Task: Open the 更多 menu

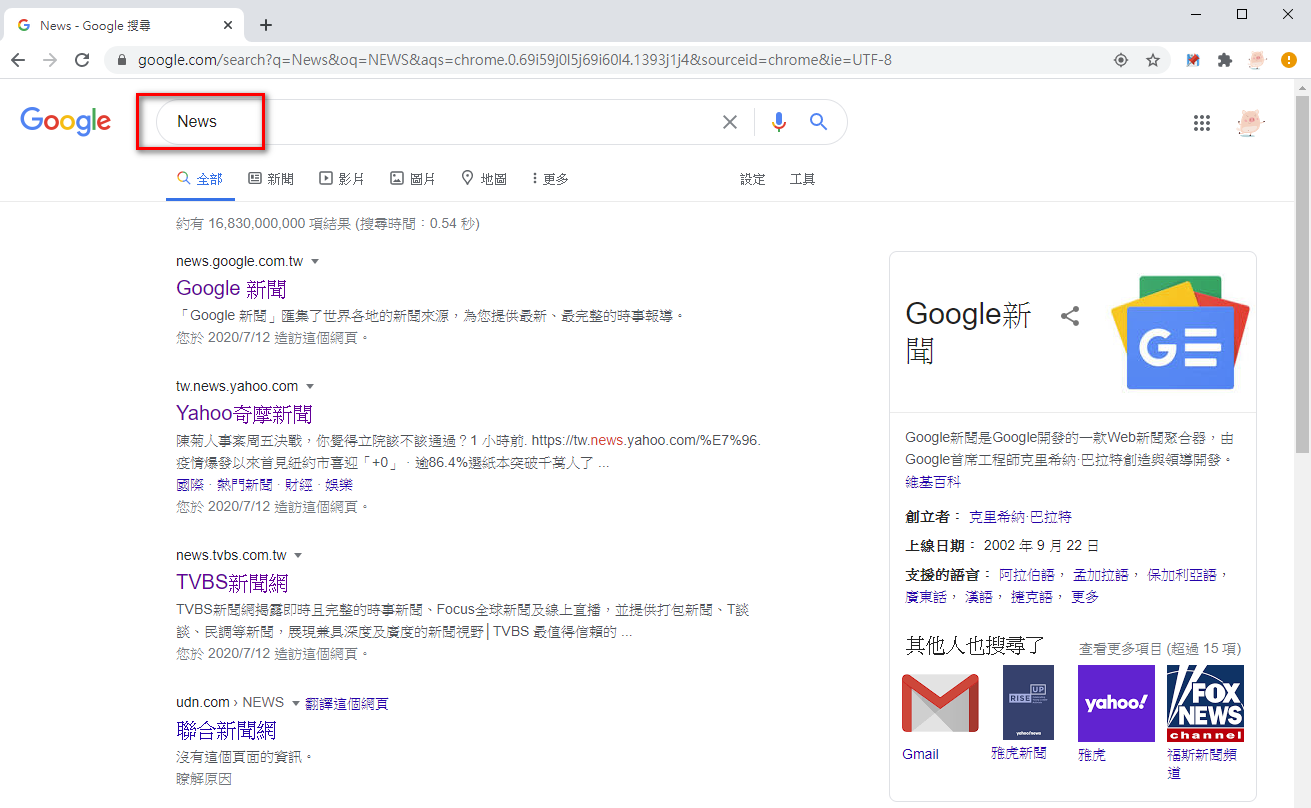Action: point(550,179)
